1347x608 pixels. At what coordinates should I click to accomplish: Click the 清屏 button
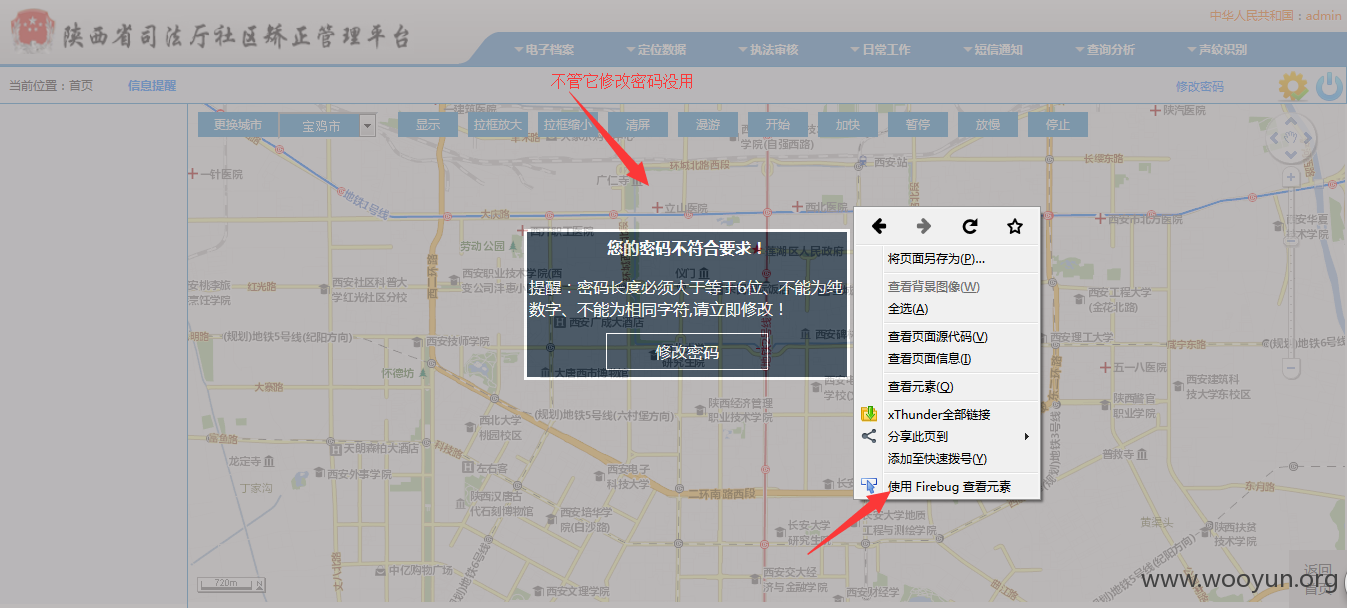coord(638,125)
